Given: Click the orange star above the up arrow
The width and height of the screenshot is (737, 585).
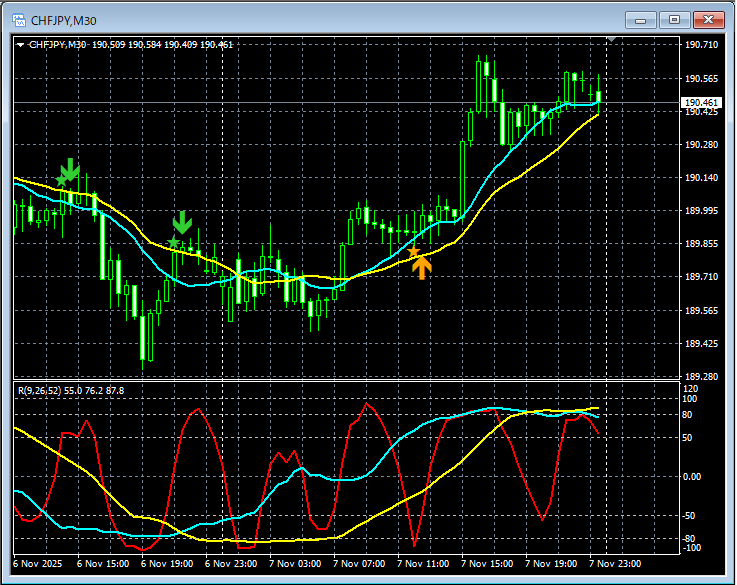Looking at the screenshot, I should 414,252.
